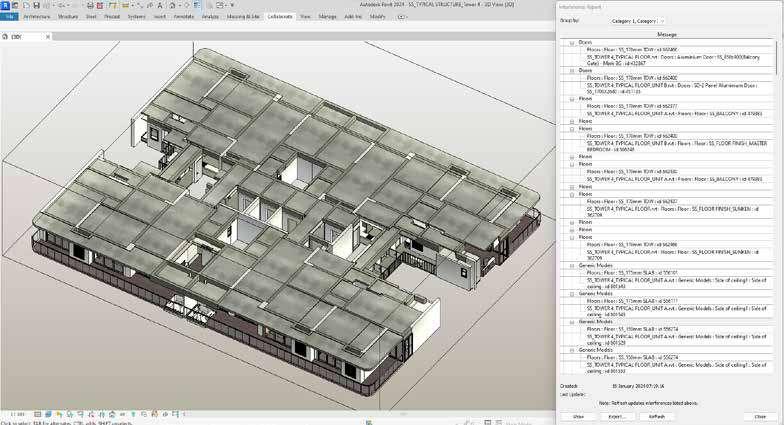Click the view scale in view control bar
This screenshot has width=784, height=425.
coord(17,413)
